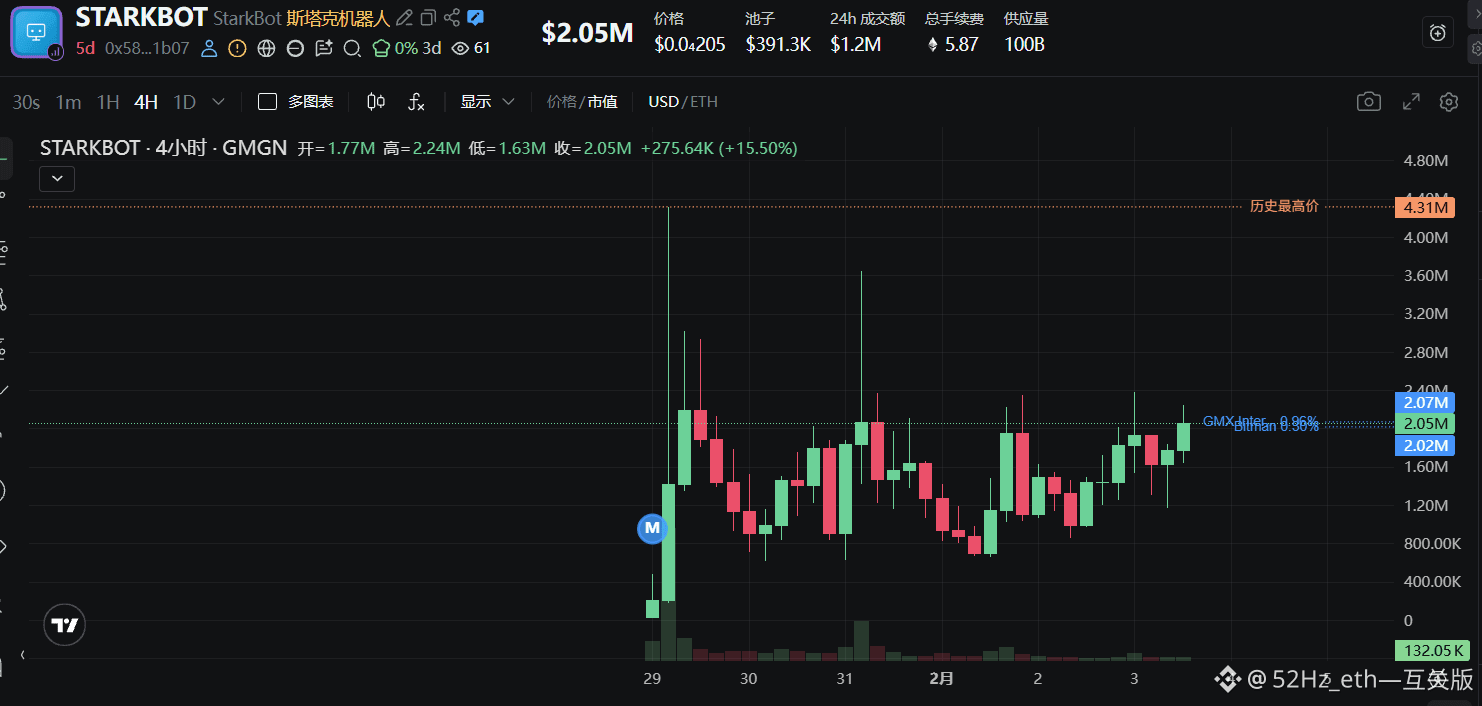Click the 4.31M all-time-high price label

(1425, 208)
